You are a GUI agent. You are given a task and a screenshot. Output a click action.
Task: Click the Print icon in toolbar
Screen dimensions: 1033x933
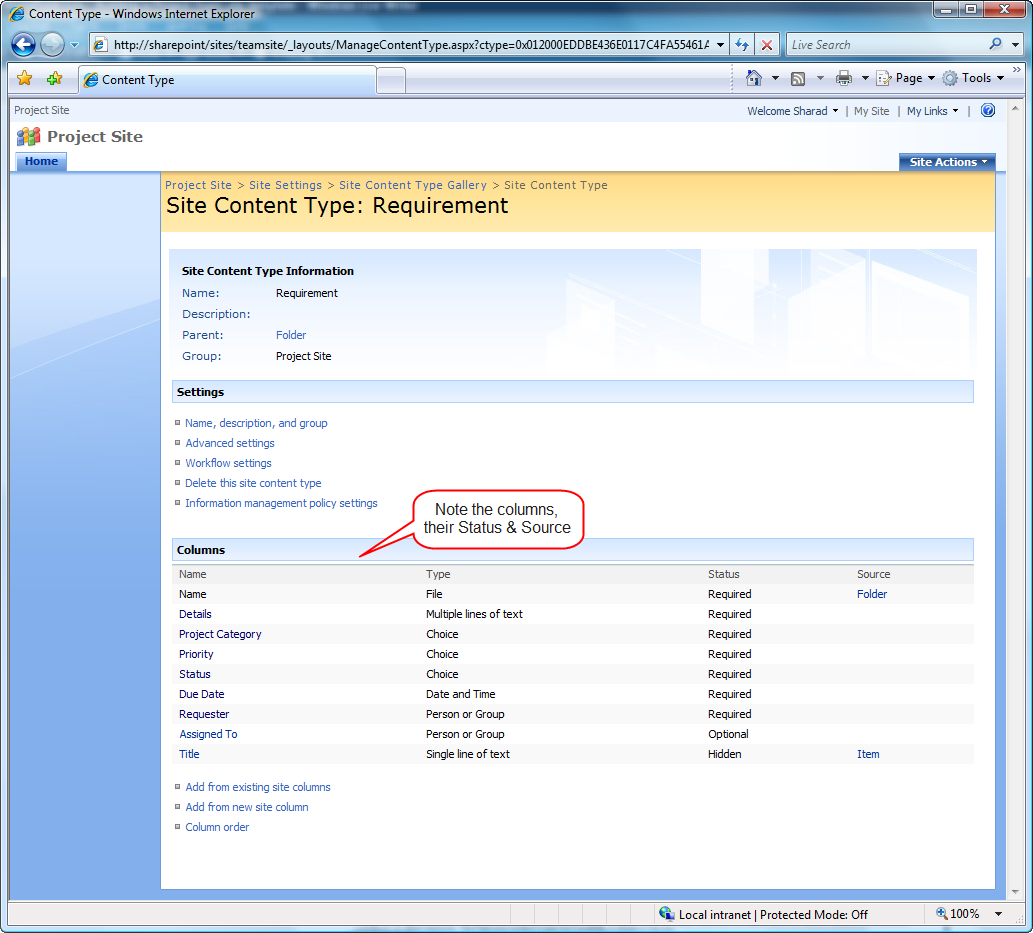click(843, 78)
